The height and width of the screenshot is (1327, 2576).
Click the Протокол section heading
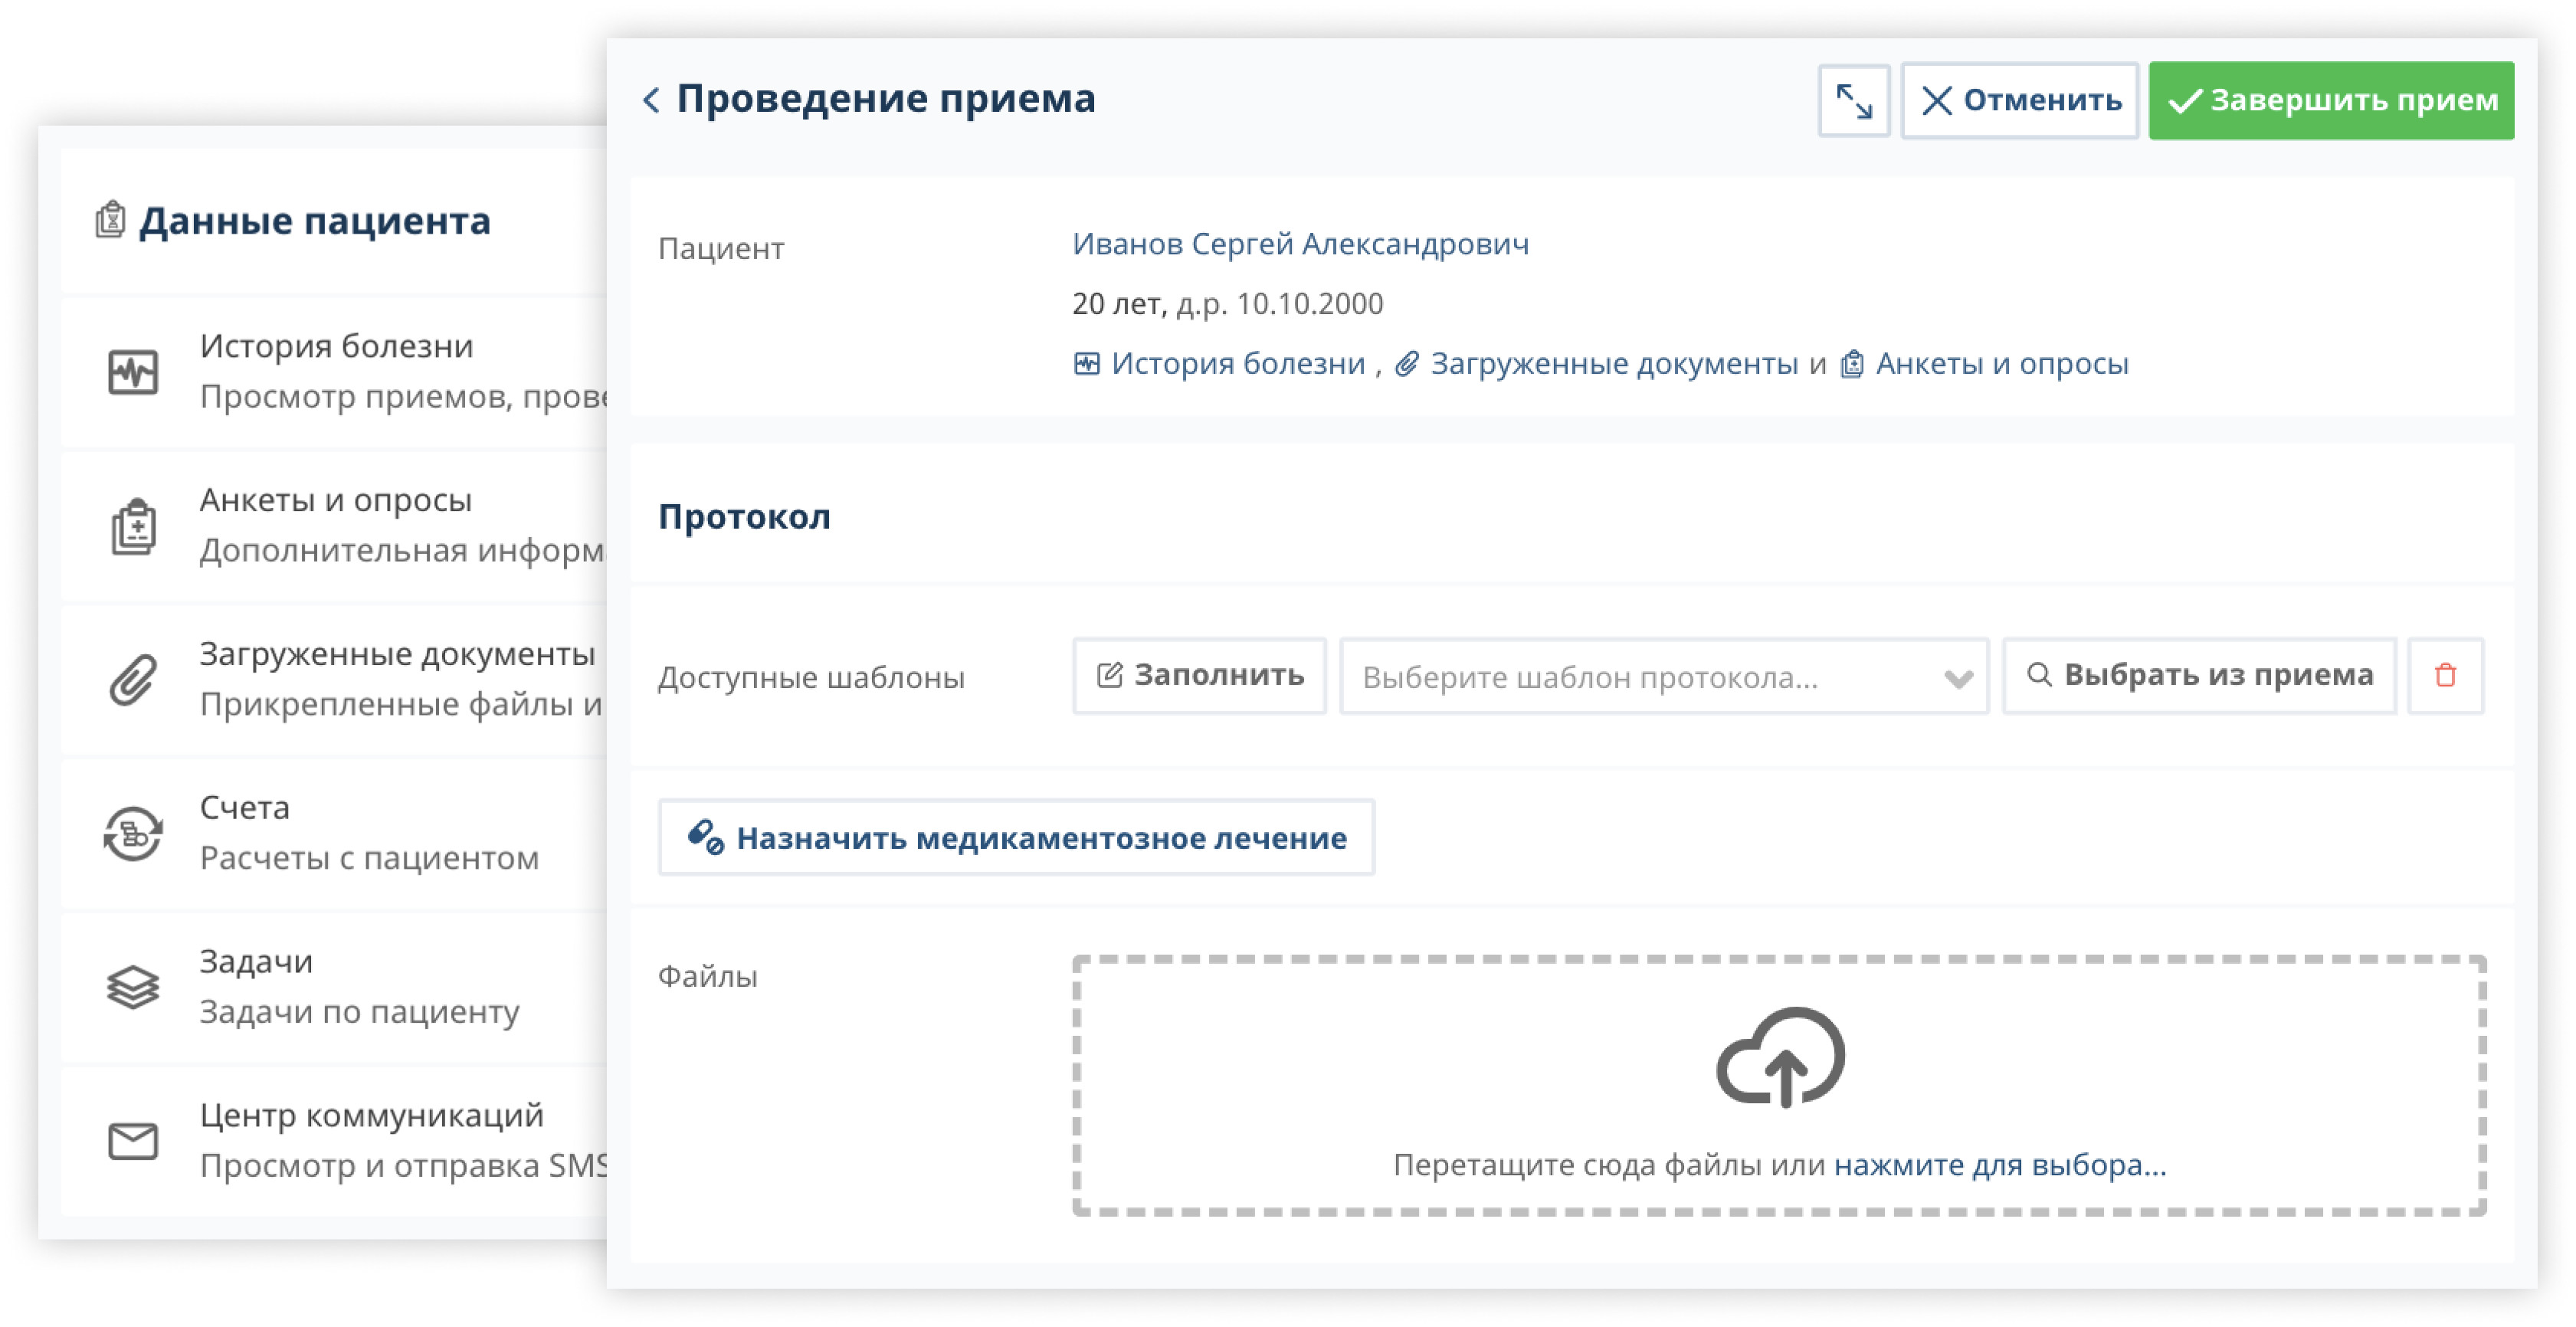(x=744, y=517)
